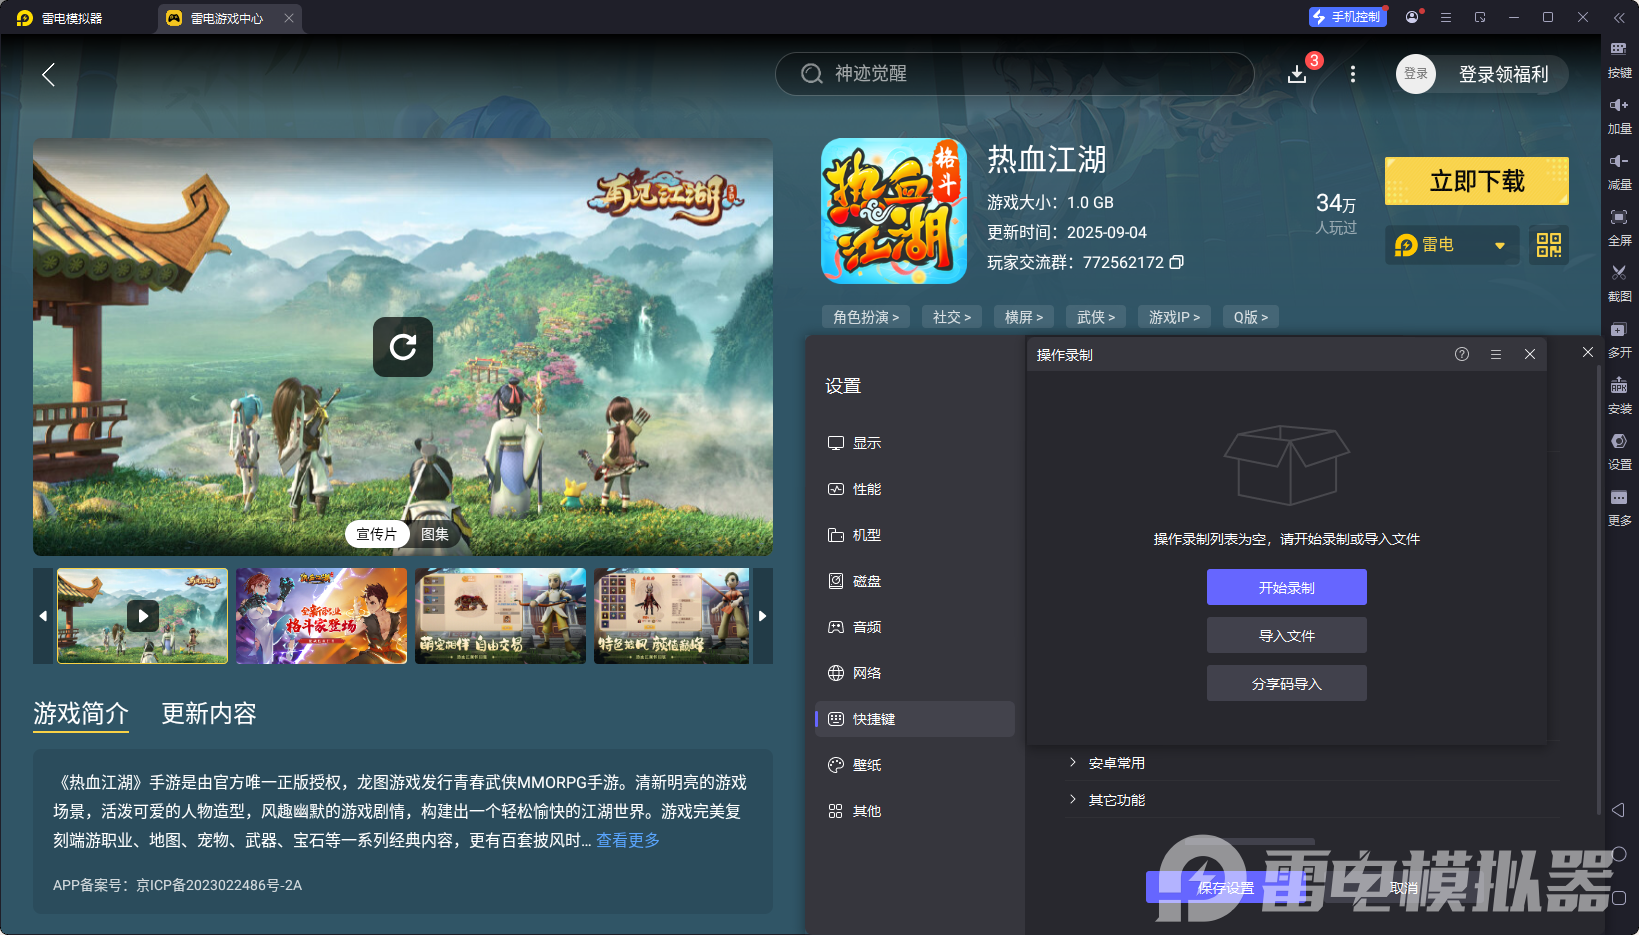Click the Android home circle button
Viewport: 1639px width, 935px height.
pos(1619,854)
